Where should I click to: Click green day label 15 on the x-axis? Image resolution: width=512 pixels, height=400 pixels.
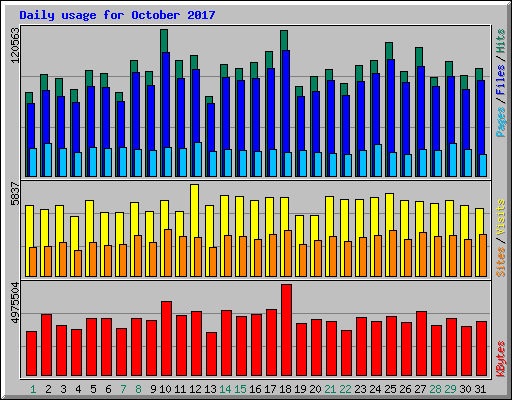point(240,389)
